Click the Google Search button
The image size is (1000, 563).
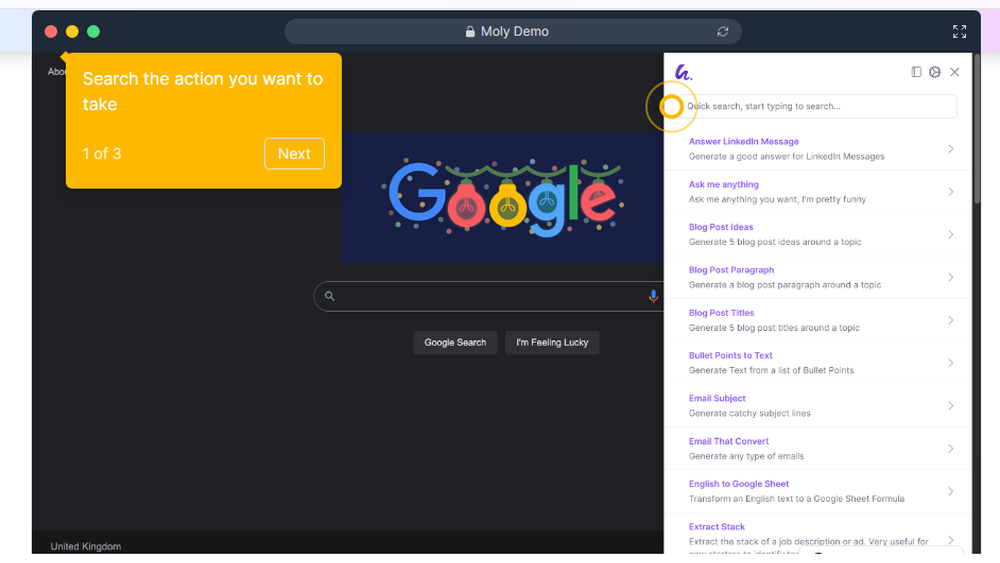[455, 342]
